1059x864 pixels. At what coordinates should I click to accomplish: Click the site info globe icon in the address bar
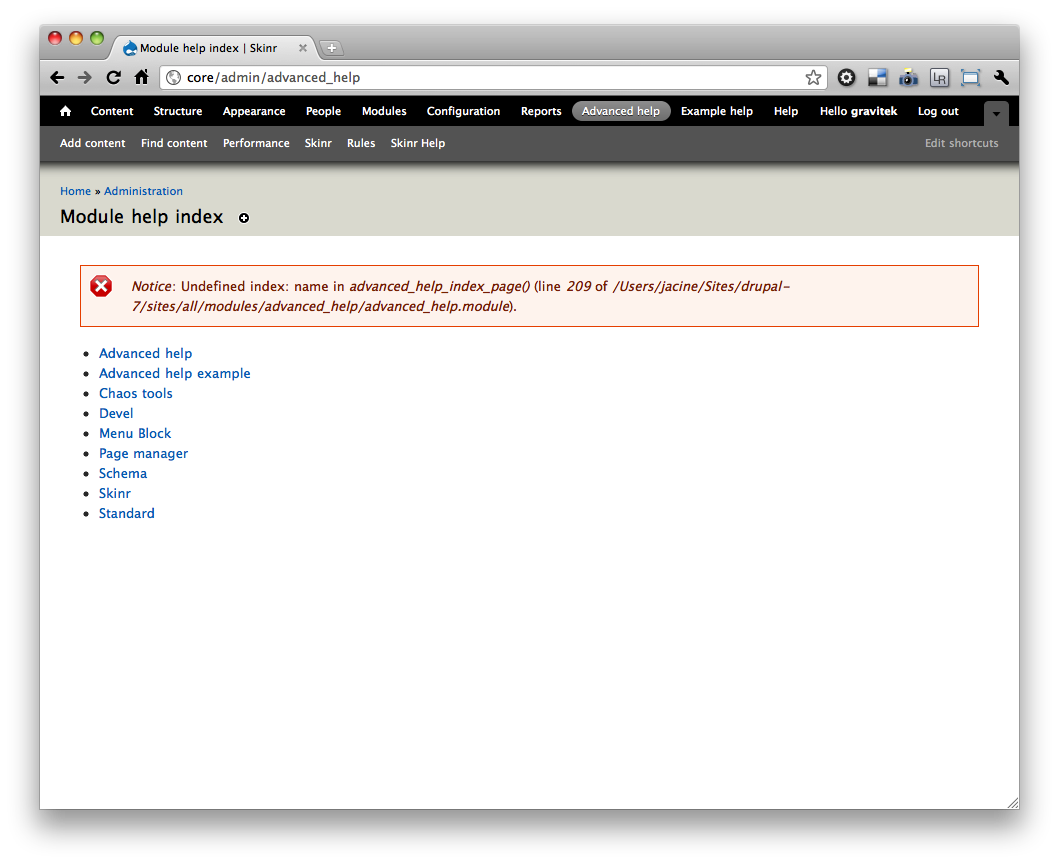click(x=174, y=78)
